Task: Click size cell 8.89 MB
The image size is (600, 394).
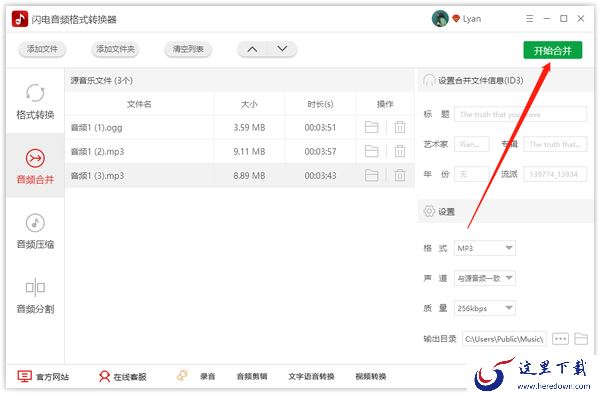Action: point(249,176)
